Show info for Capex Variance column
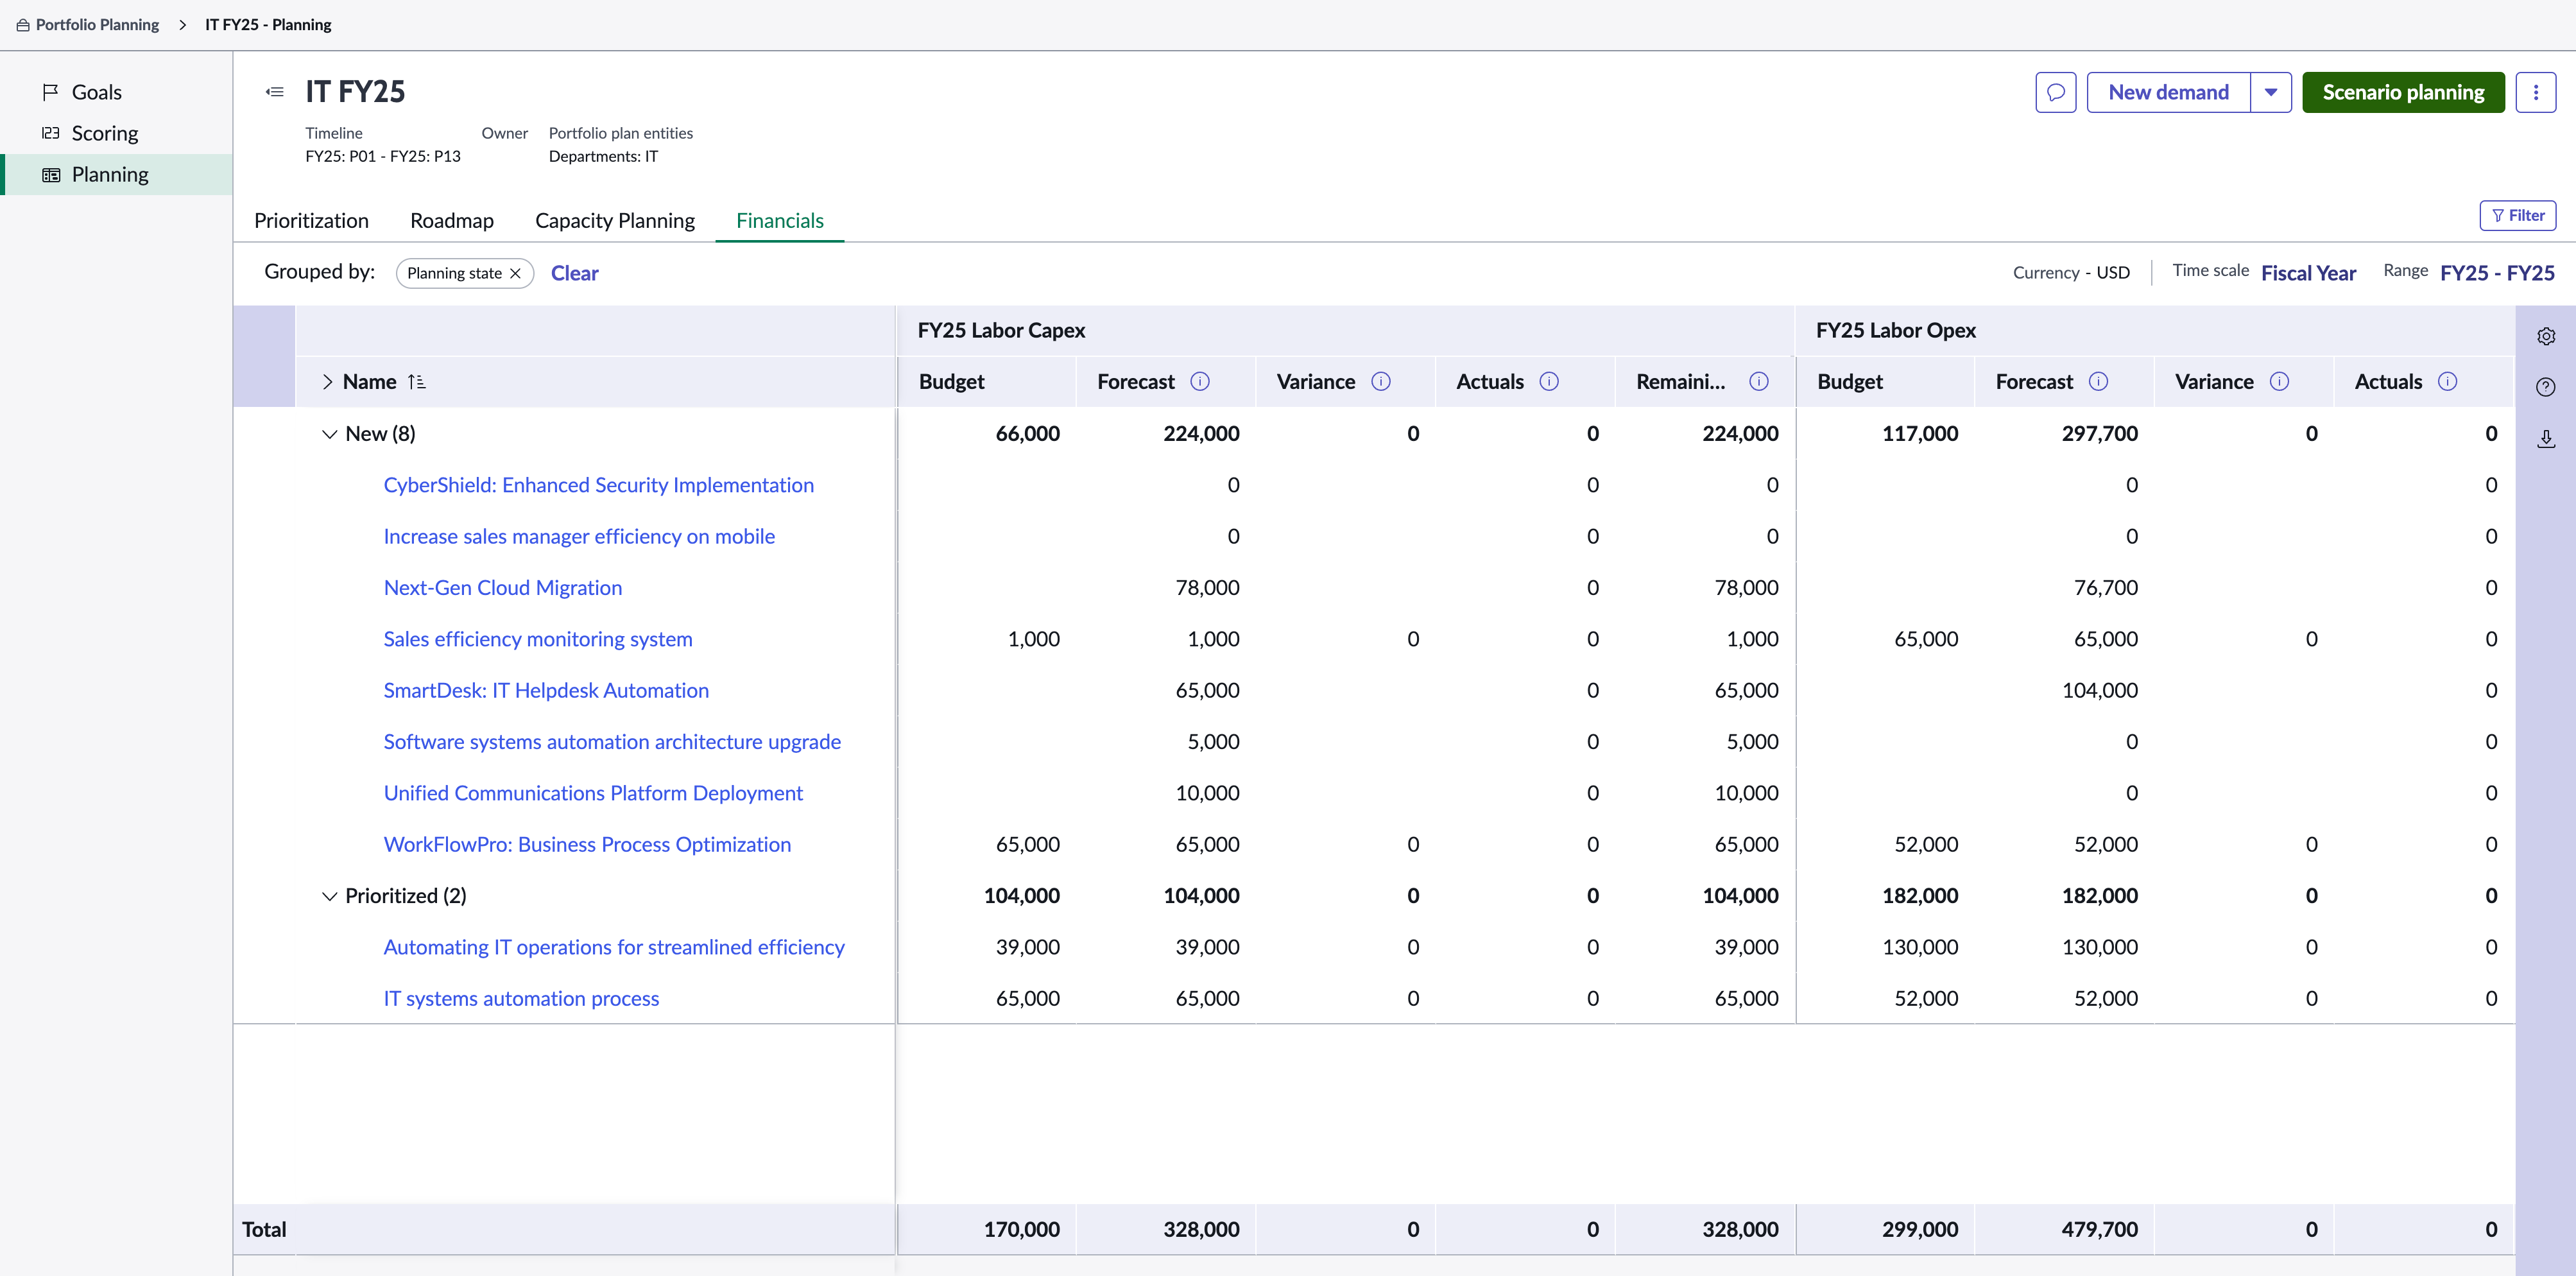The width and height of the screenshot is (2576, 1276). click(x=1380, y=382)
